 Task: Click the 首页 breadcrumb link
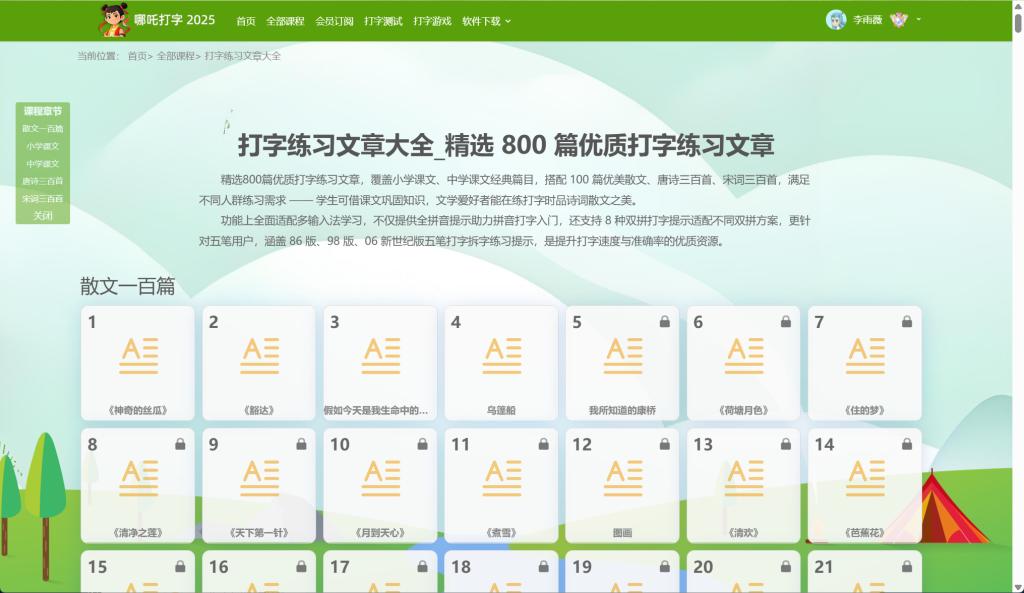click(137, 56)
